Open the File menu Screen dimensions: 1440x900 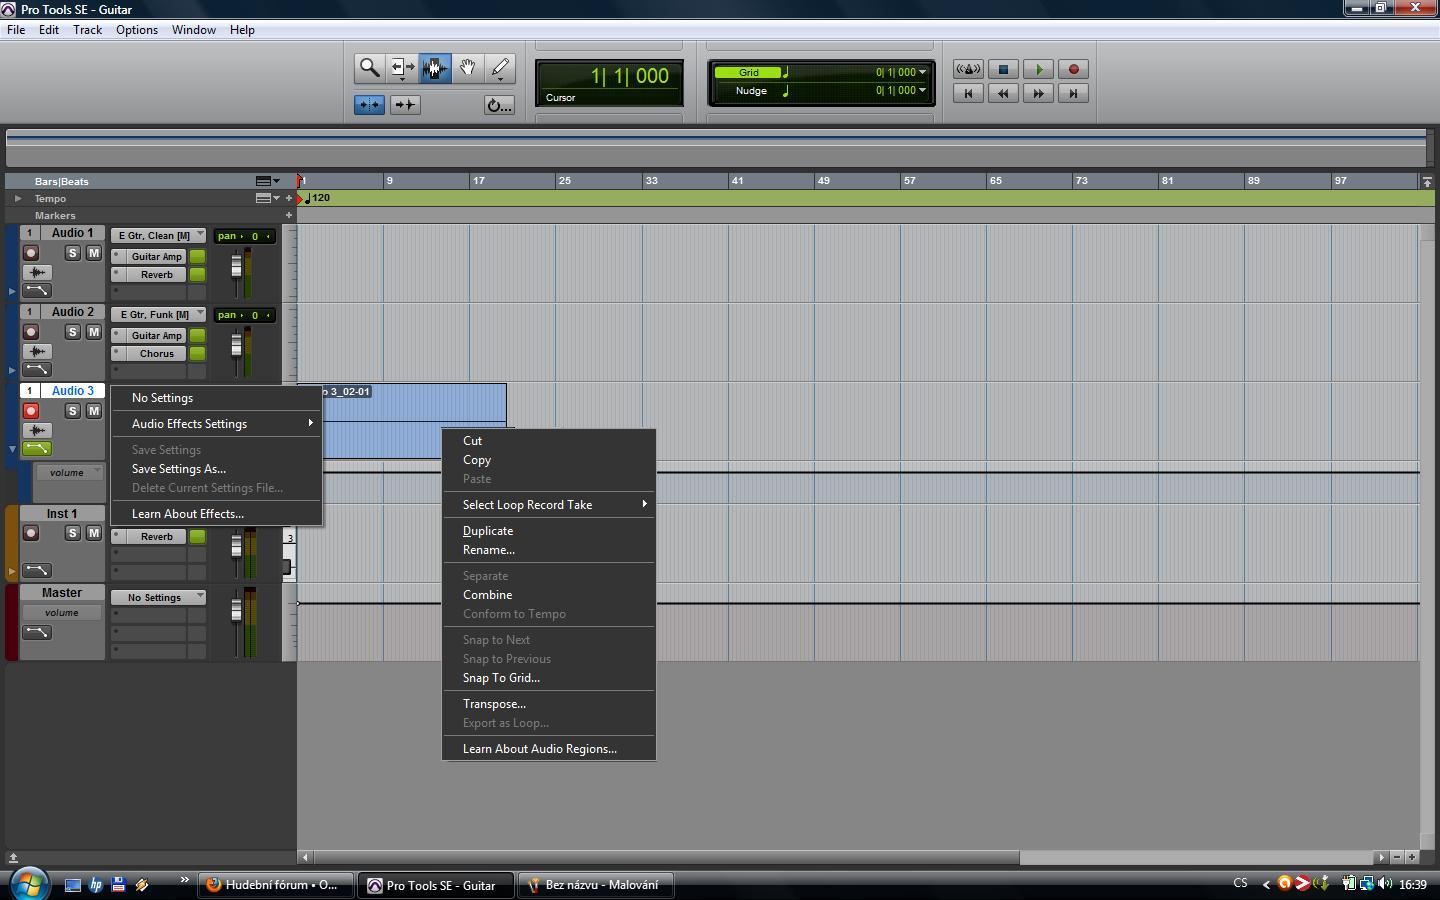click(x=16, y=30)
